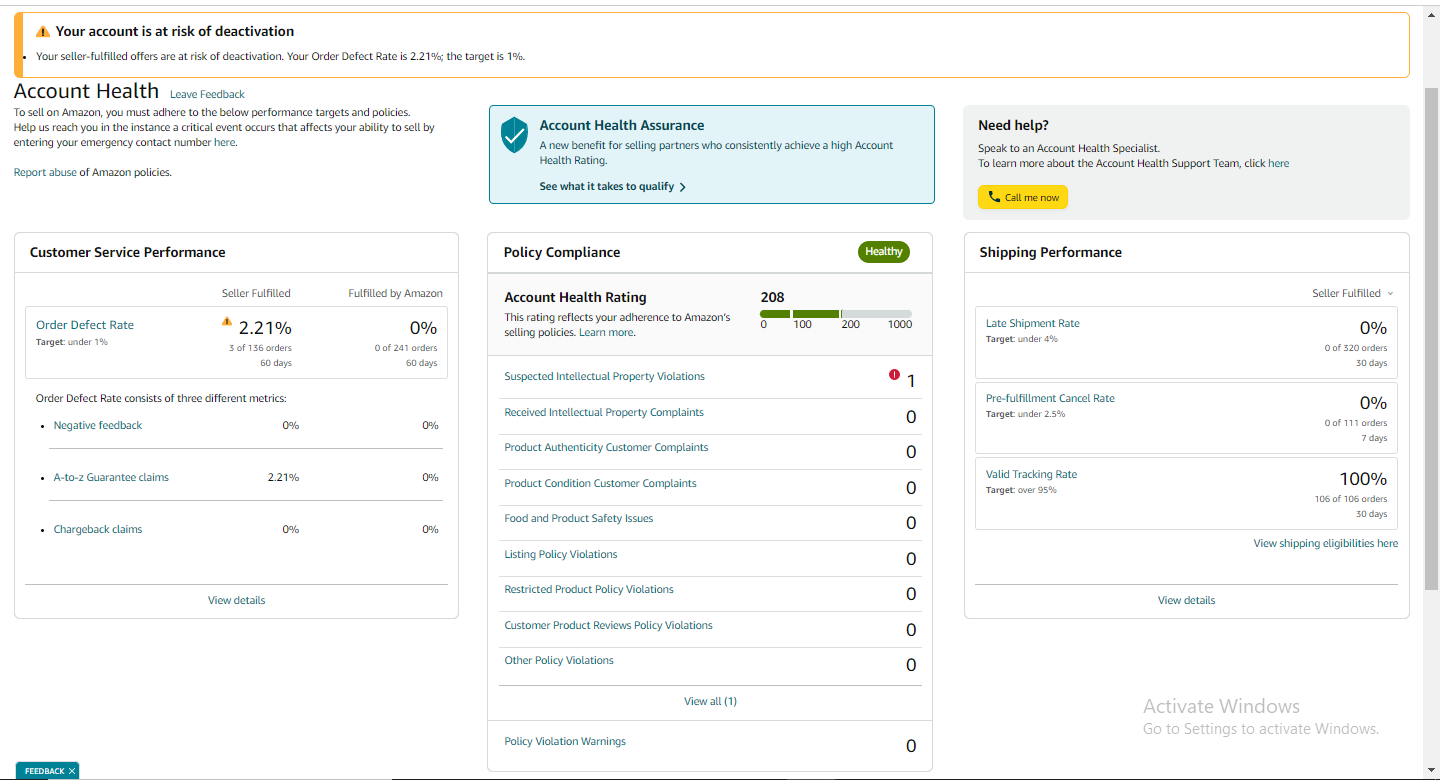This screenshot has height=780, width=1440.
Task: Click the 2.21% Order Defect Rate value
Action: [265, 328]
